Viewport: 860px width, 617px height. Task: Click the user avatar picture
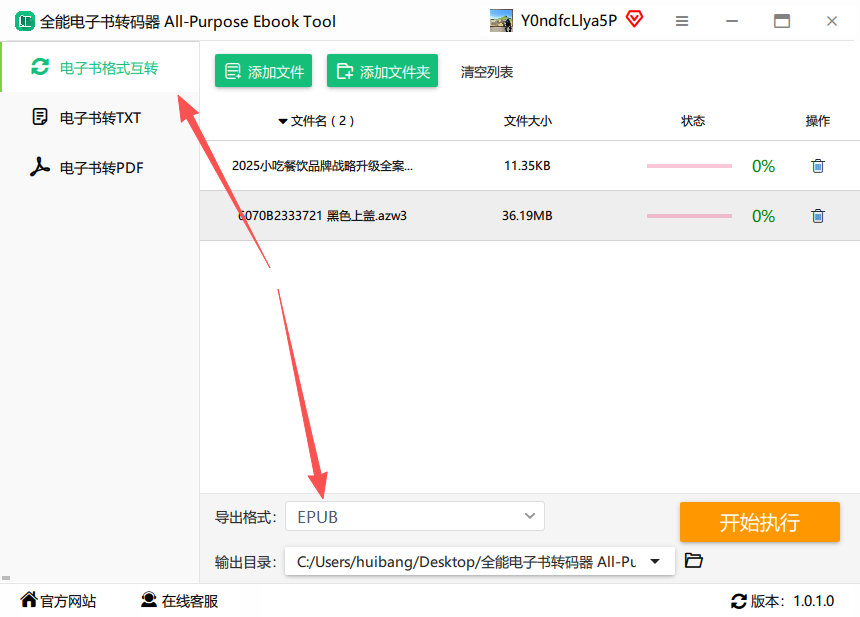(x=501, y=21)
